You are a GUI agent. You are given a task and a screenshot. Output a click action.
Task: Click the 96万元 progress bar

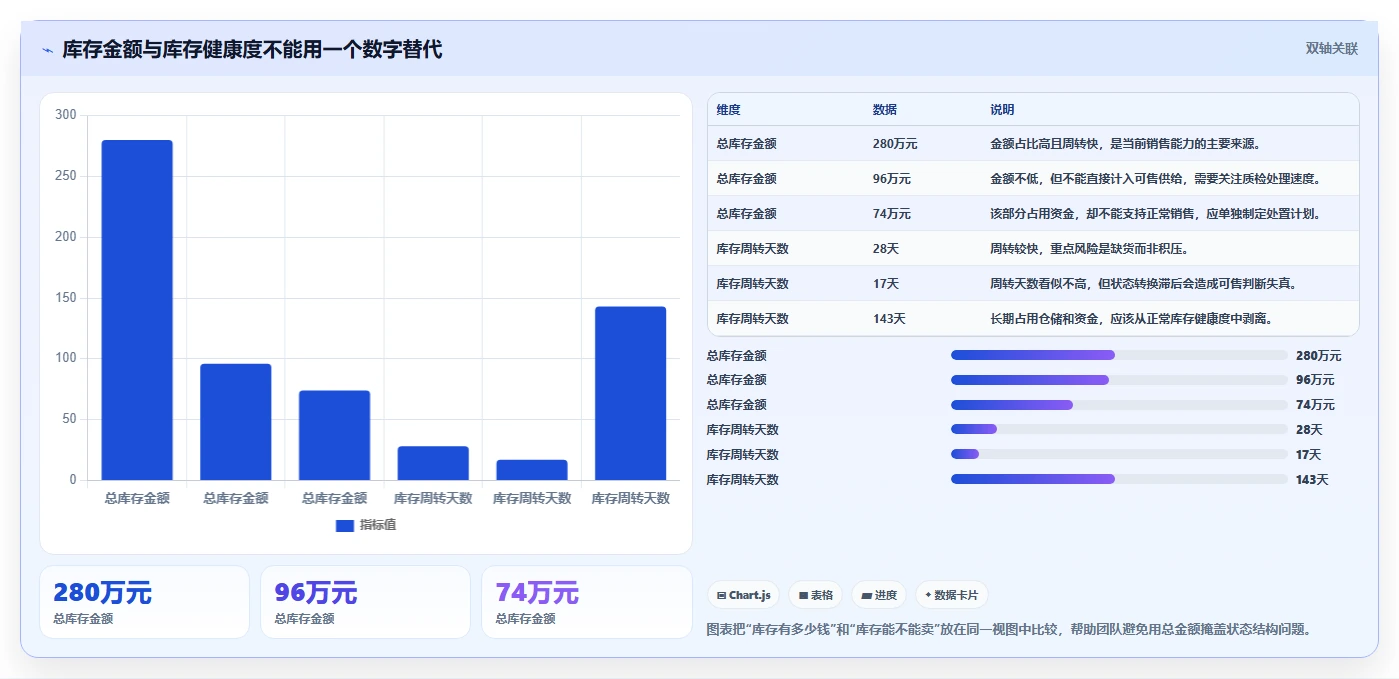[x=1119, y=380]
